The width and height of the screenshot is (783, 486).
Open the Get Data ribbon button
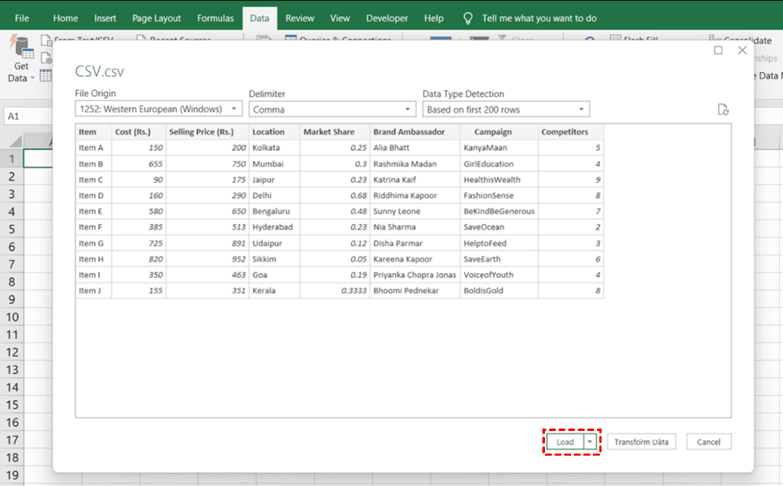pos(21,60)
